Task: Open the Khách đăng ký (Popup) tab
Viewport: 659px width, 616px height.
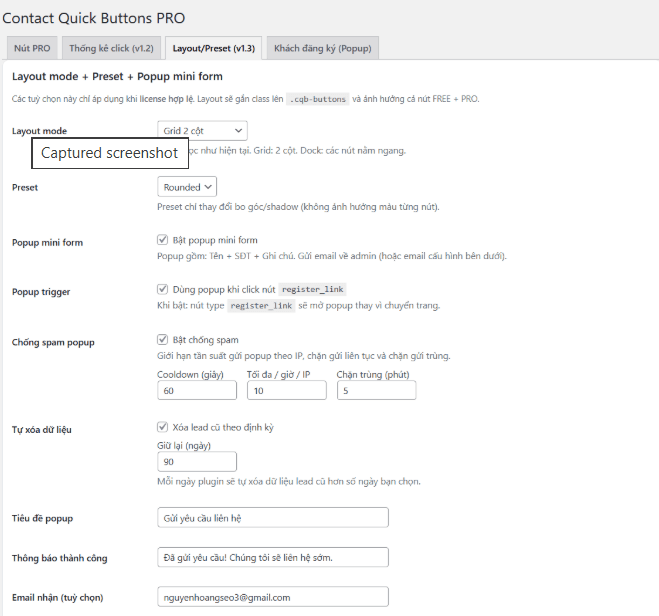Action: tap(325, 48)
